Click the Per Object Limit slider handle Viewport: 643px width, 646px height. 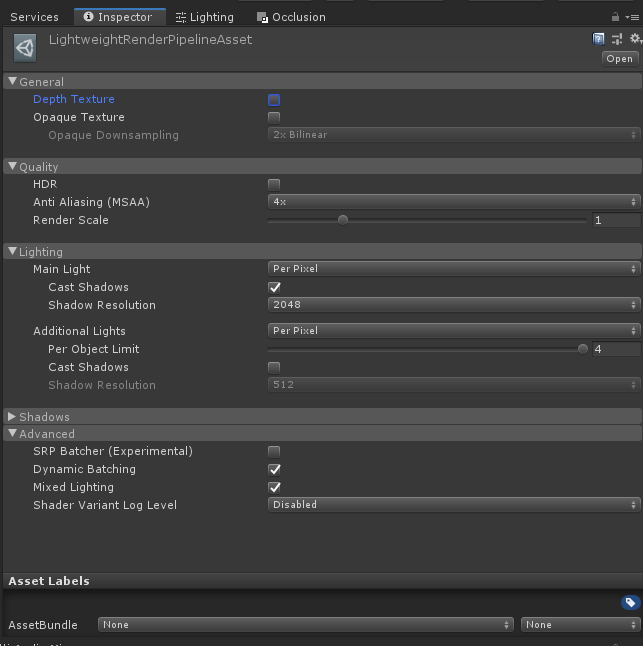click(582, 349)
